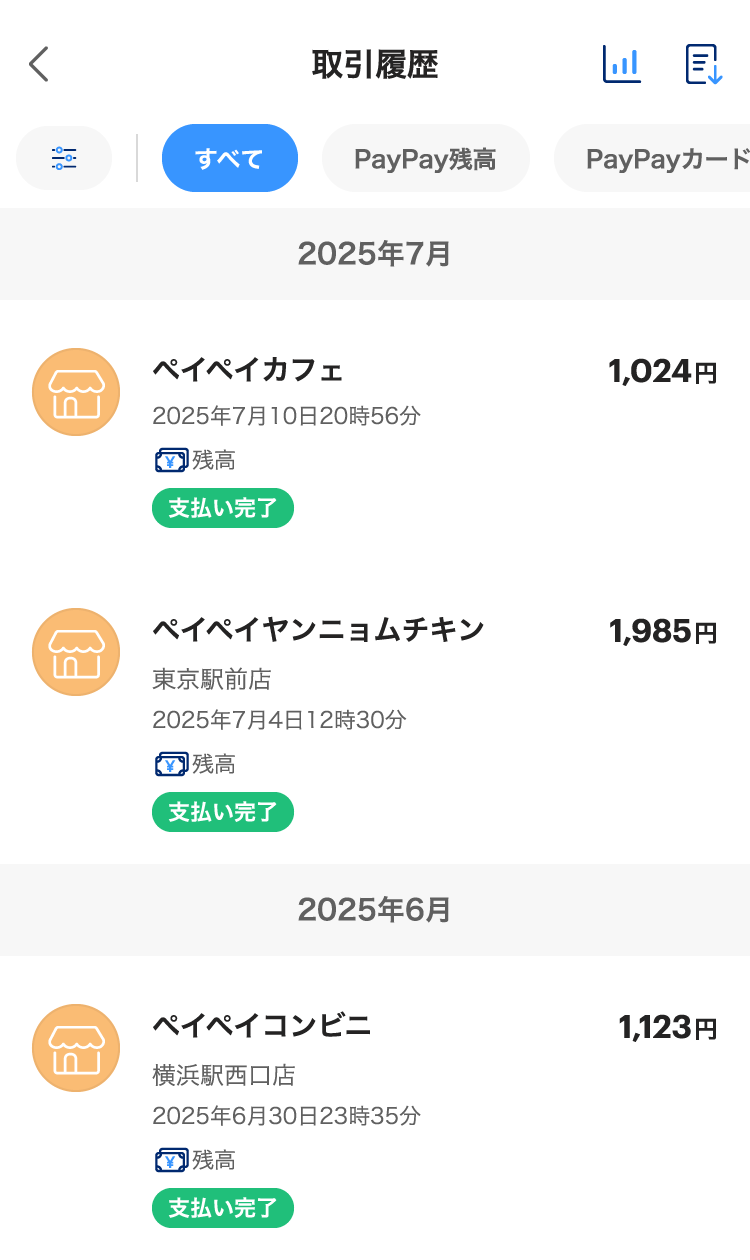Tap the 2025年6月 section header

pyautogui.click(x=375, y=910)
